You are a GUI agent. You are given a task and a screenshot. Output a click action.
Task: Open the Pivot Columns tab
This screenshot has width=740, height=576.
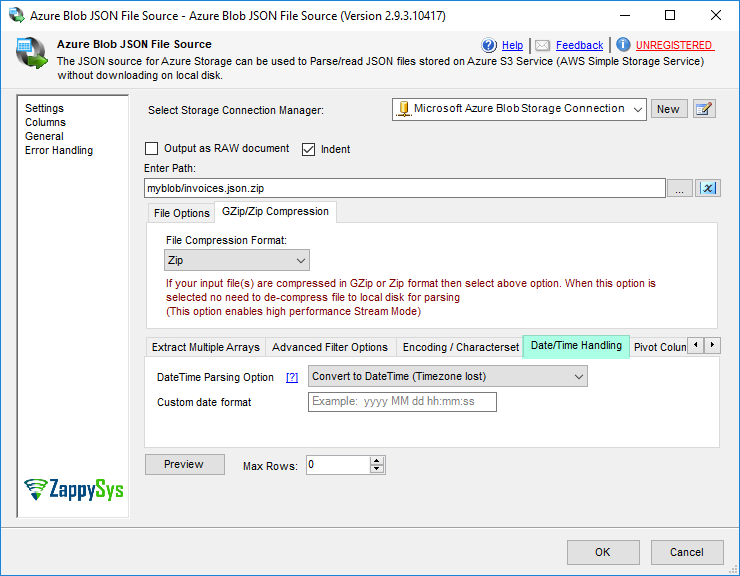[659, 347]
